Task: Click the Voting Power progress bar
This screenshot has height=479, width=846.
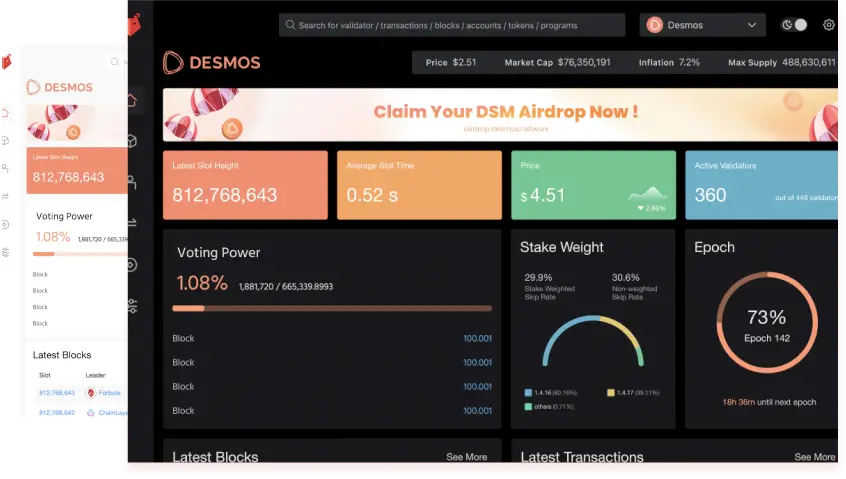Action: tap(332, 308)
